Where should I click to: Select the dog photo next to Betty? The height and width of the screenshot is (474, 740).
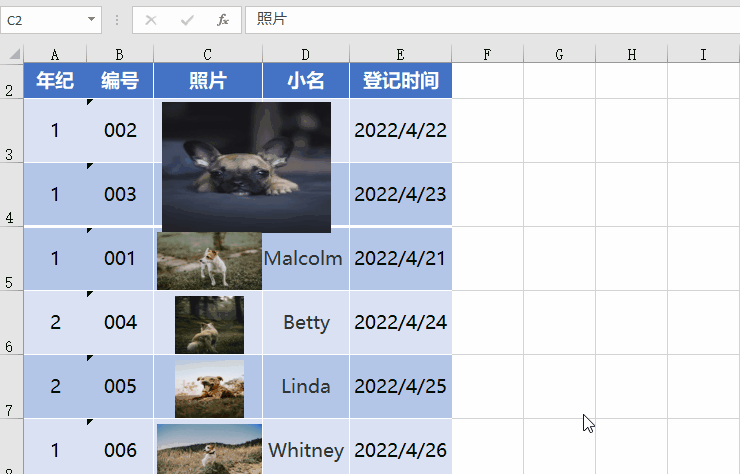point(210,325)
